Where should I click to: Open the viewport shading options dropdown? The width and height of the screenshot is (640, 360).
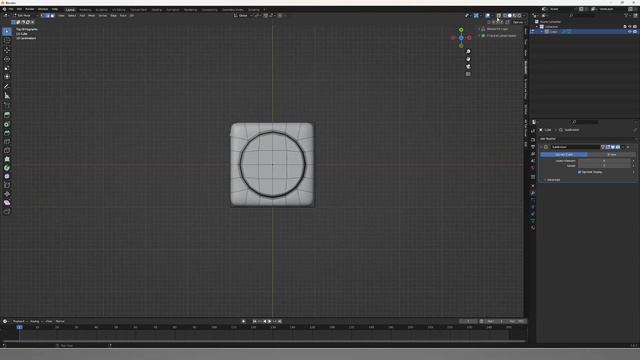click(x=524, y=16)
